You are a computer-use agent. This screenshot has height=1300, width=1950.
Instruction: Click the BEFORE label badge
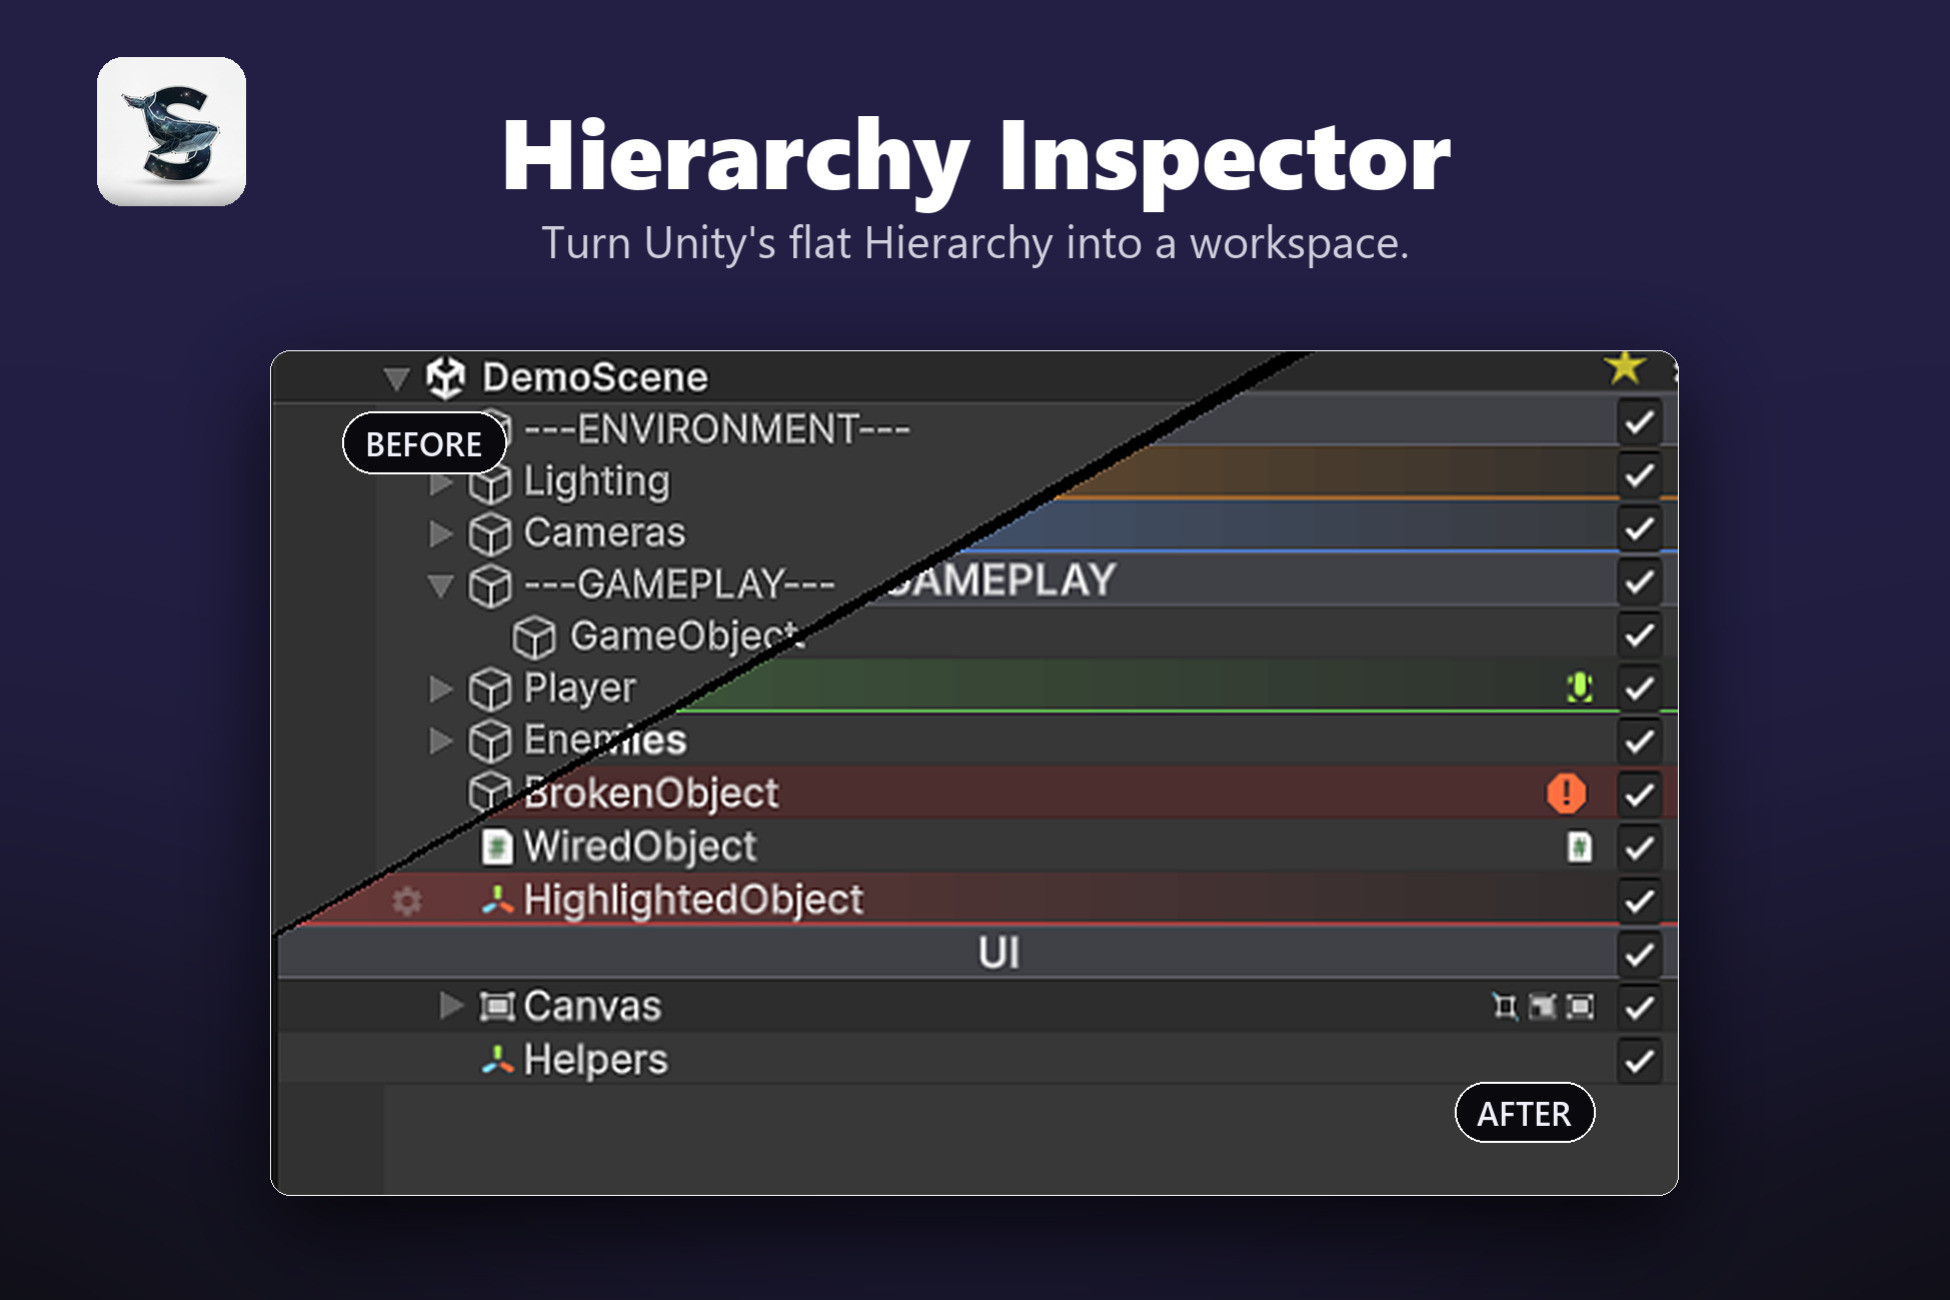(424, 443)
